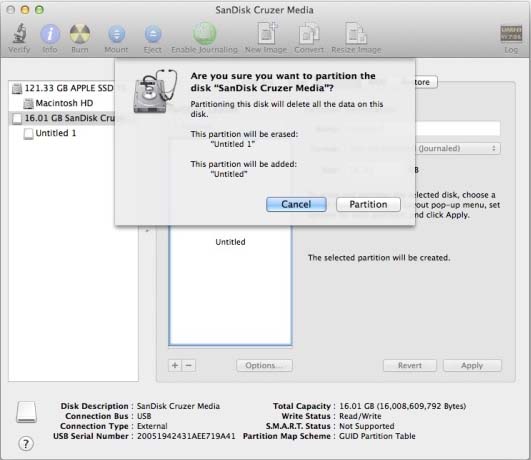Click the window title SanDisk Cruzer Media

[x=264, y=10]
